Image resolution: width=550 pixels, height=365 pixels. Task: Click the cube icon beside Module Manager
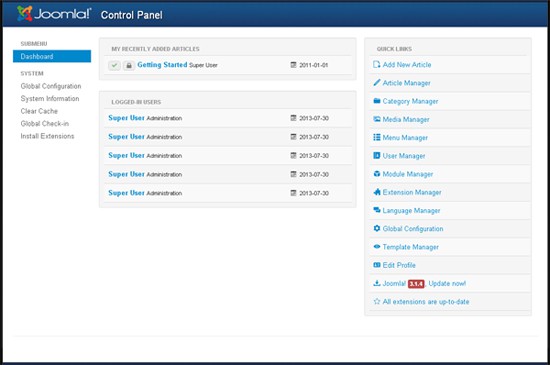coord(377,174)
